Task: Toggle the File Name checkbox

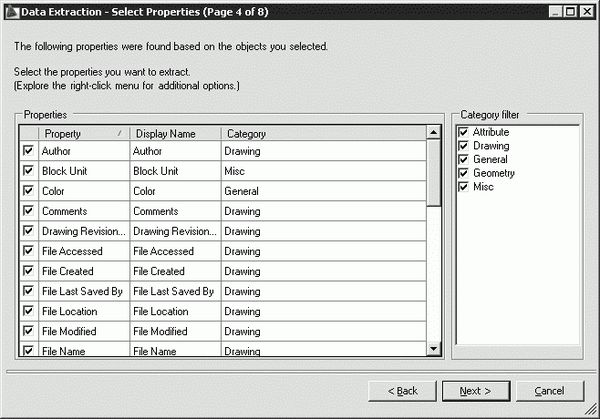Action: (28, 350)
